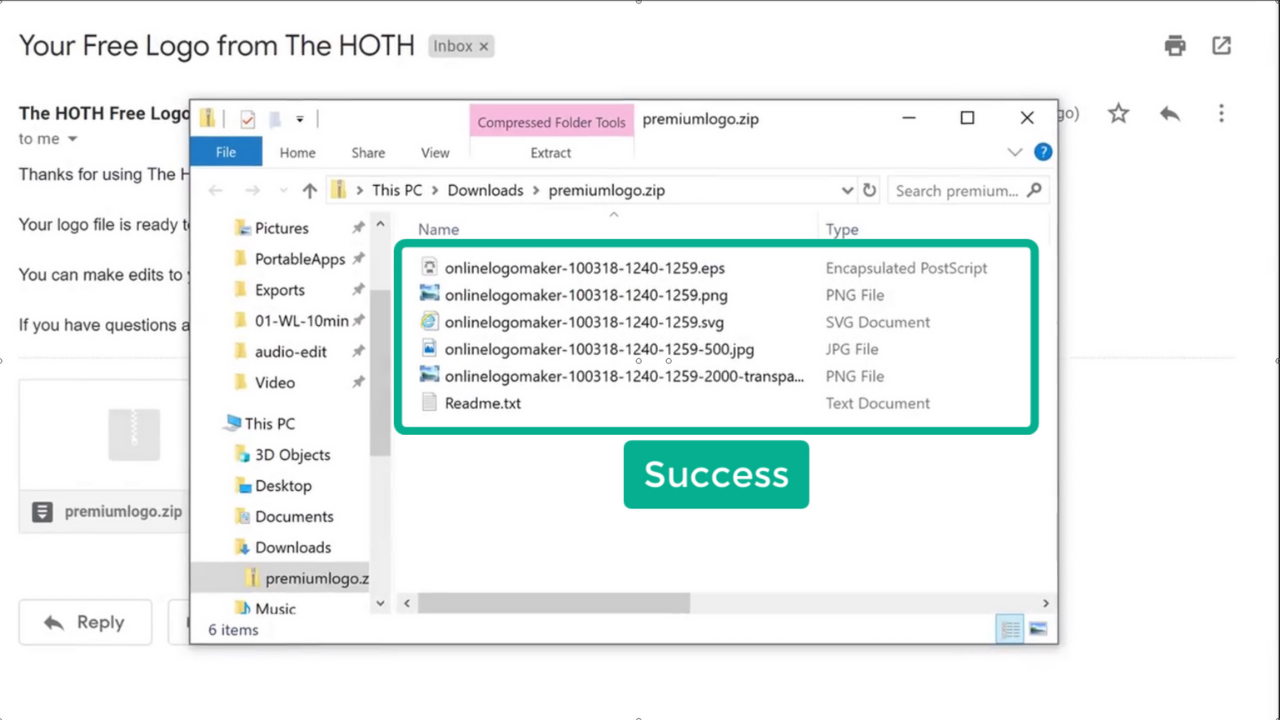Open Desktop in navigation pane
This screenshot has width=1280, height=720.
pyautogui.click(x=283, y=485)
